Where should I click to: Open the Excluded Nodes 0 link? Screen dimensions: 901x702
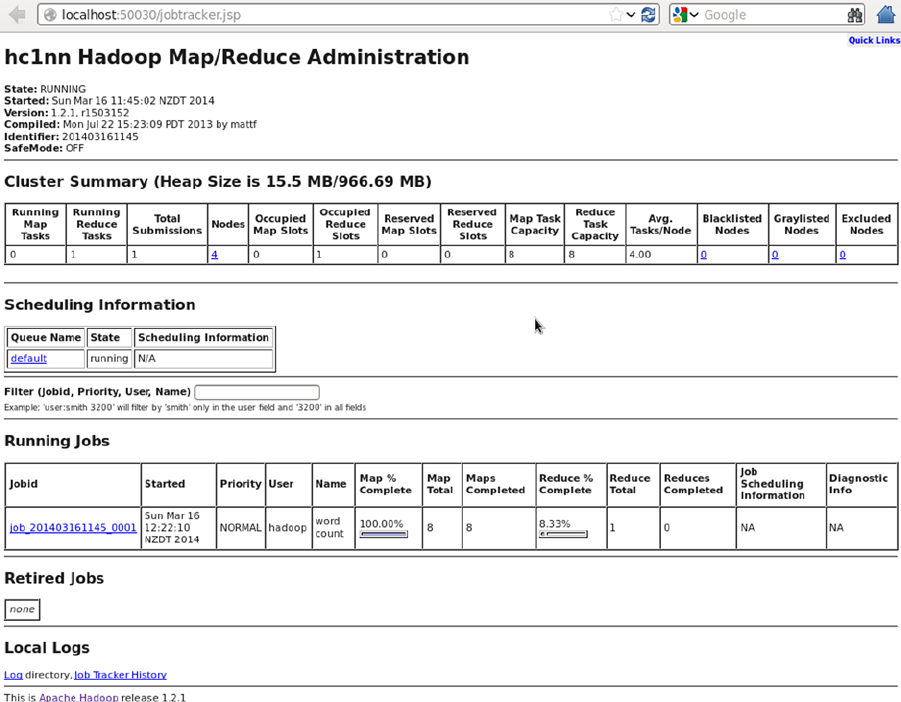pos(842,254)
